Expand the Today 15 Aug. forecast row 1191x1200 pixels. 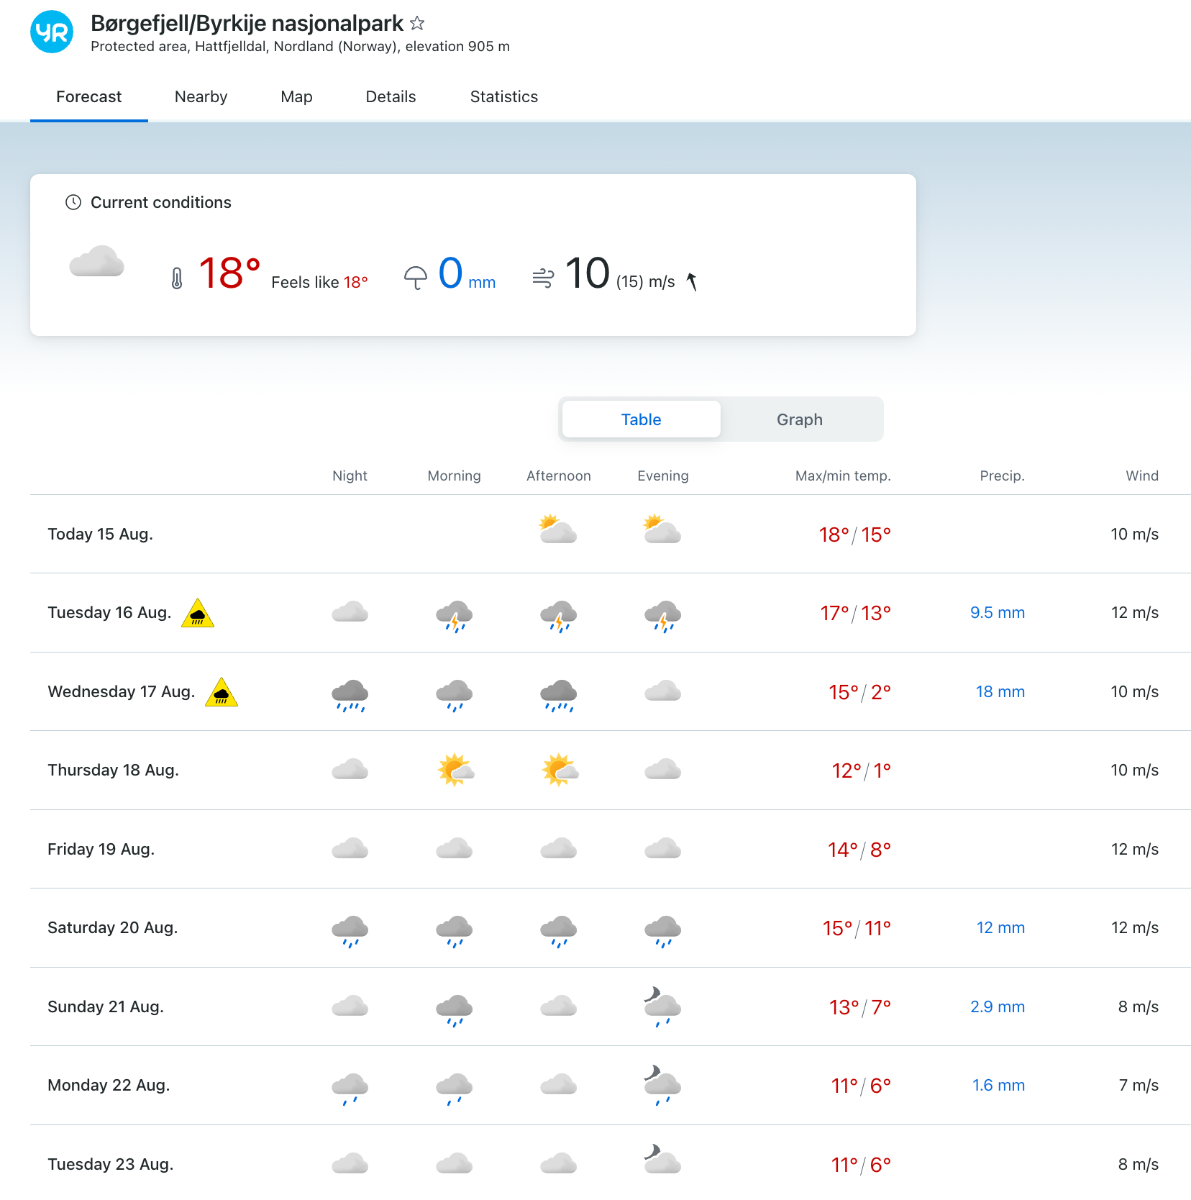100,534
